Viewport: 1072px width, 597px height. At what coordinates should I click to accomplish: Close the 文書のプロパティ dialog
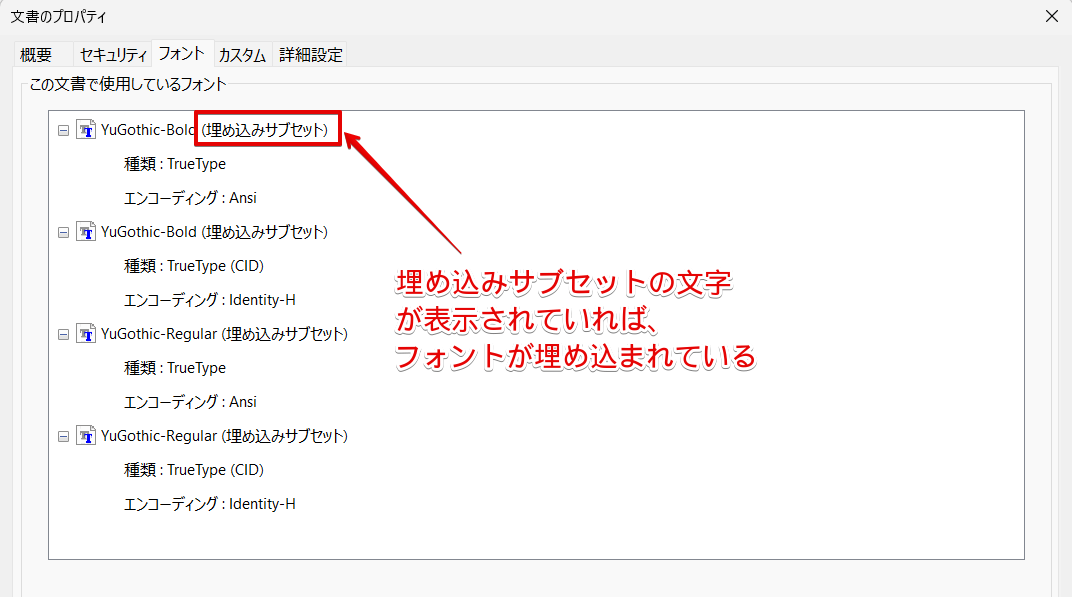click(1051, 16)
